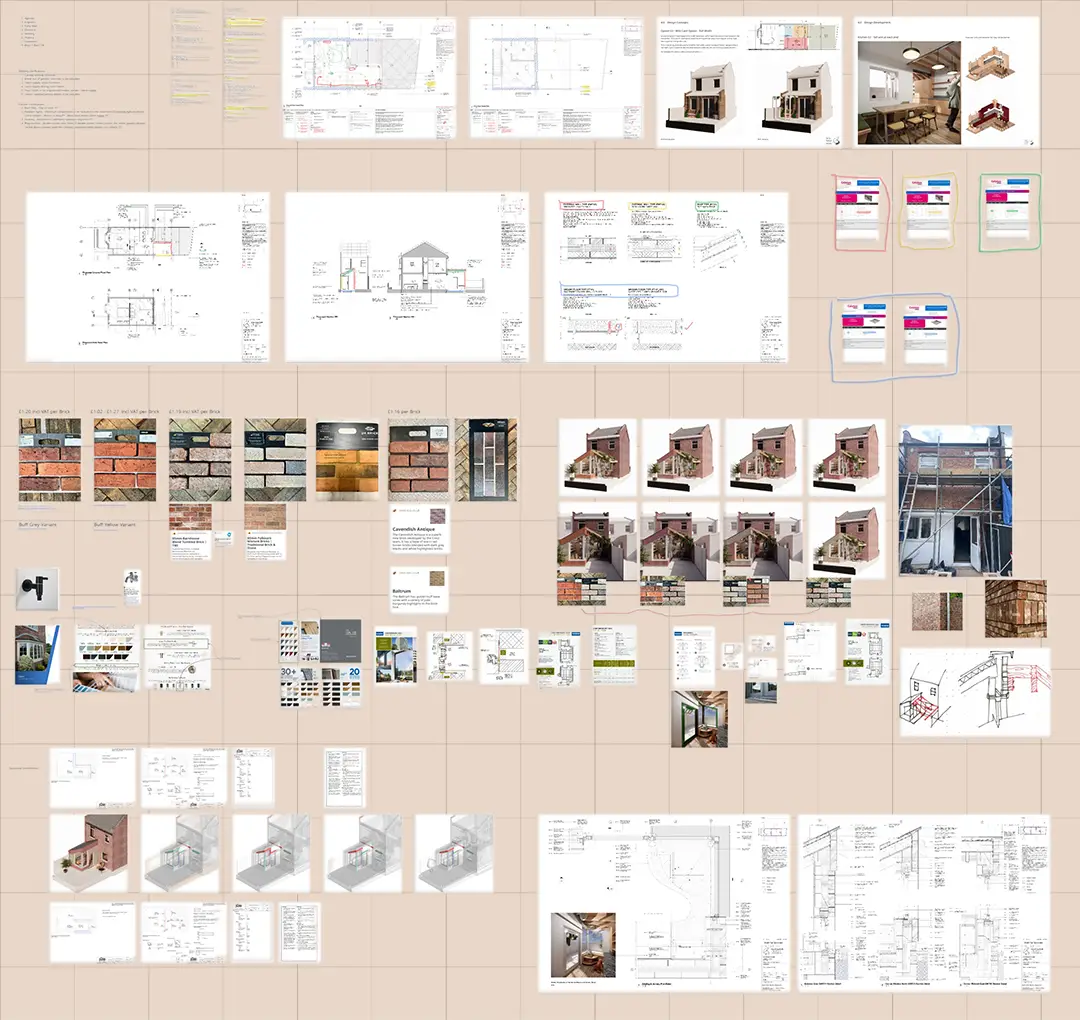Select the brick wall corner close-up photo
Viewport: 1080px width, 1020px height.
(1015, 609)
